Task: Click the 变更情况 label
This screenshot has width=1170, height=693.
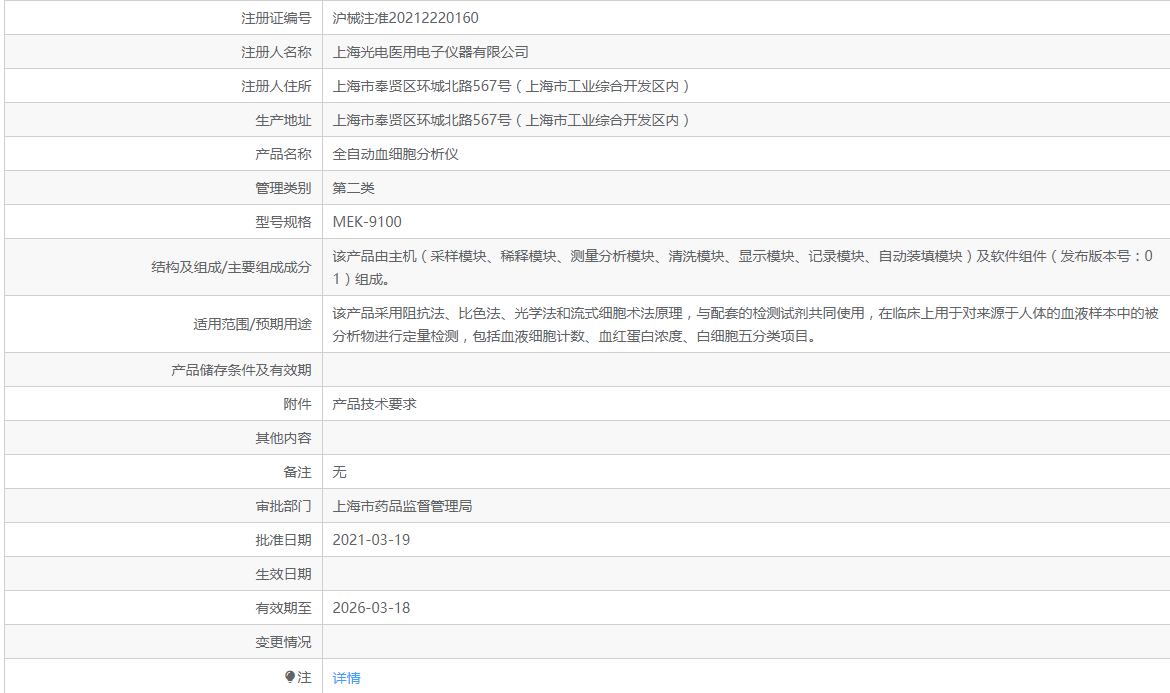Action: 283,642
